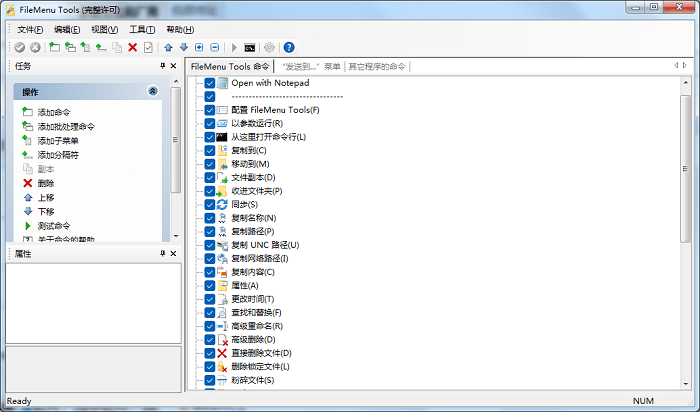Open the 视图(V) menu
The image size is (700, 412).
[x=104, y=29]
